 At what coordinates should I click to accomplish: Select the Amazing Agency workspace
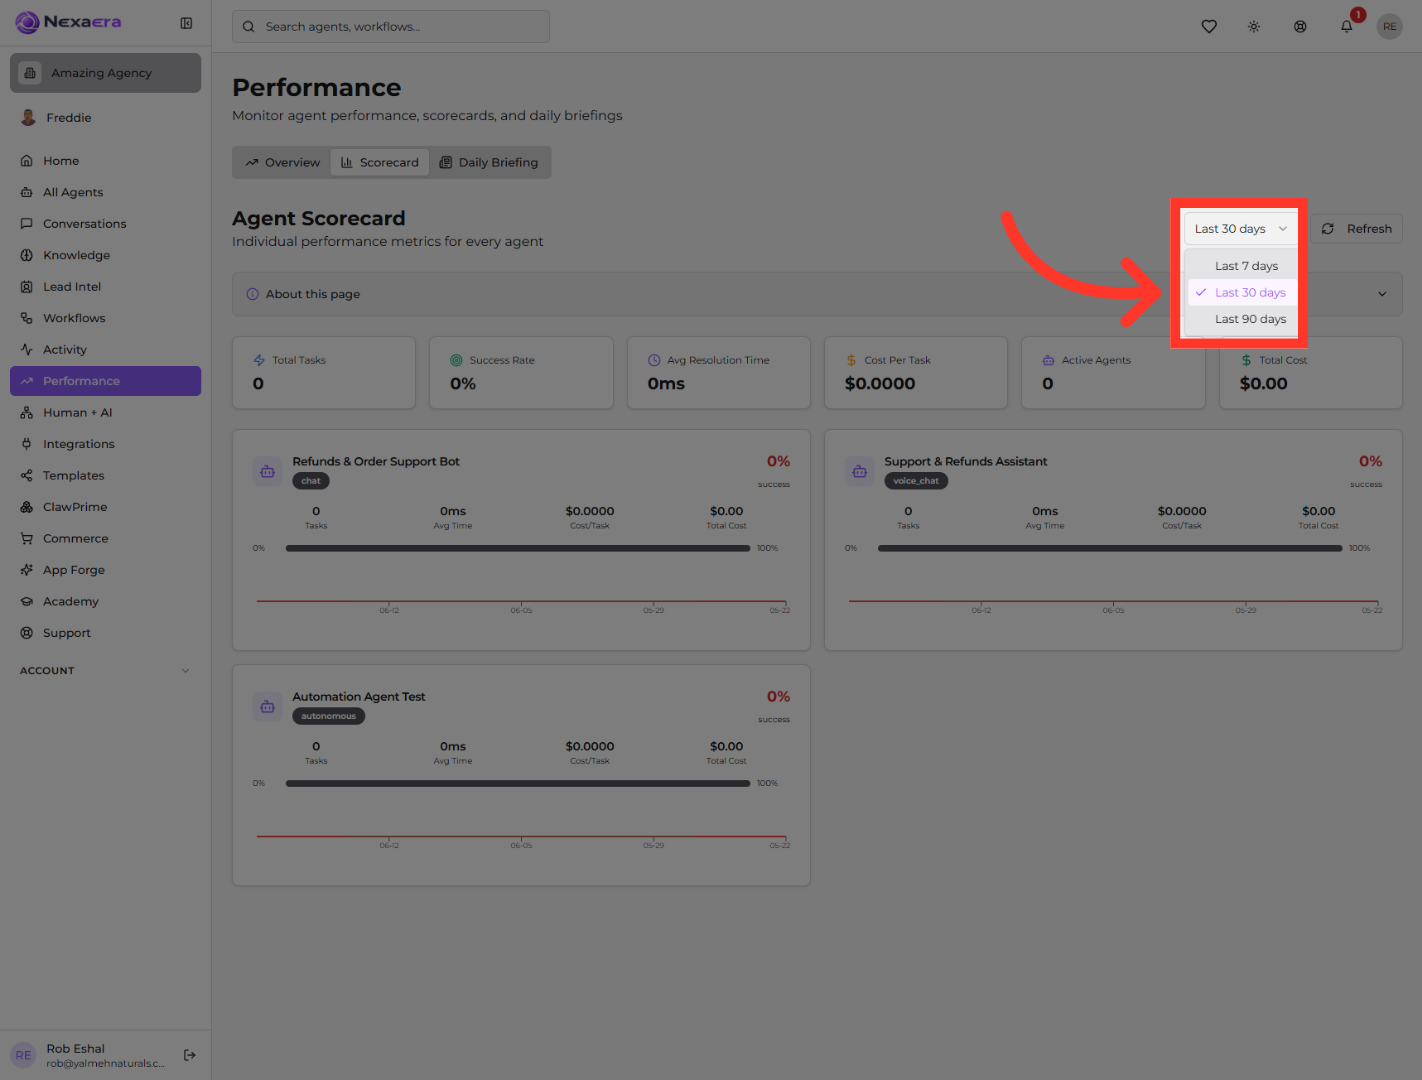coord(105,73)
